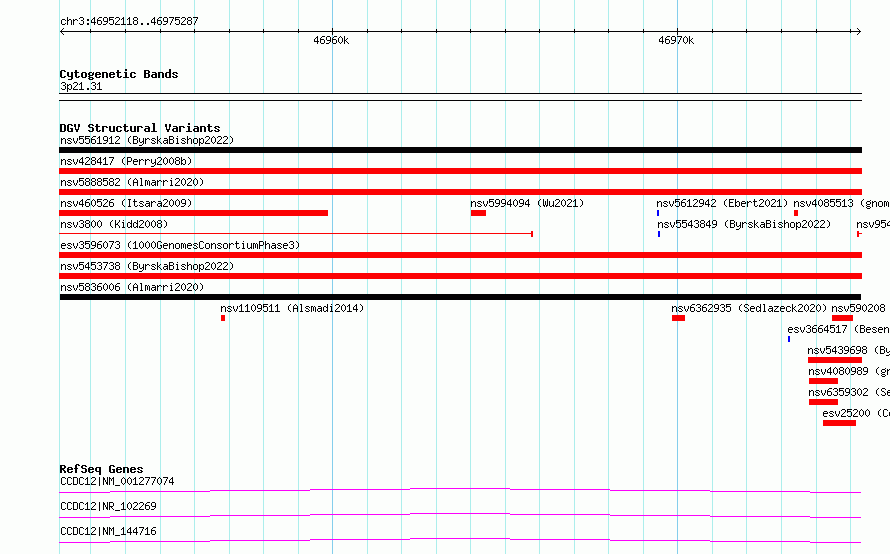
Task: Open variant nsv5612942 (Ebert2021) label
Action: 722,203
